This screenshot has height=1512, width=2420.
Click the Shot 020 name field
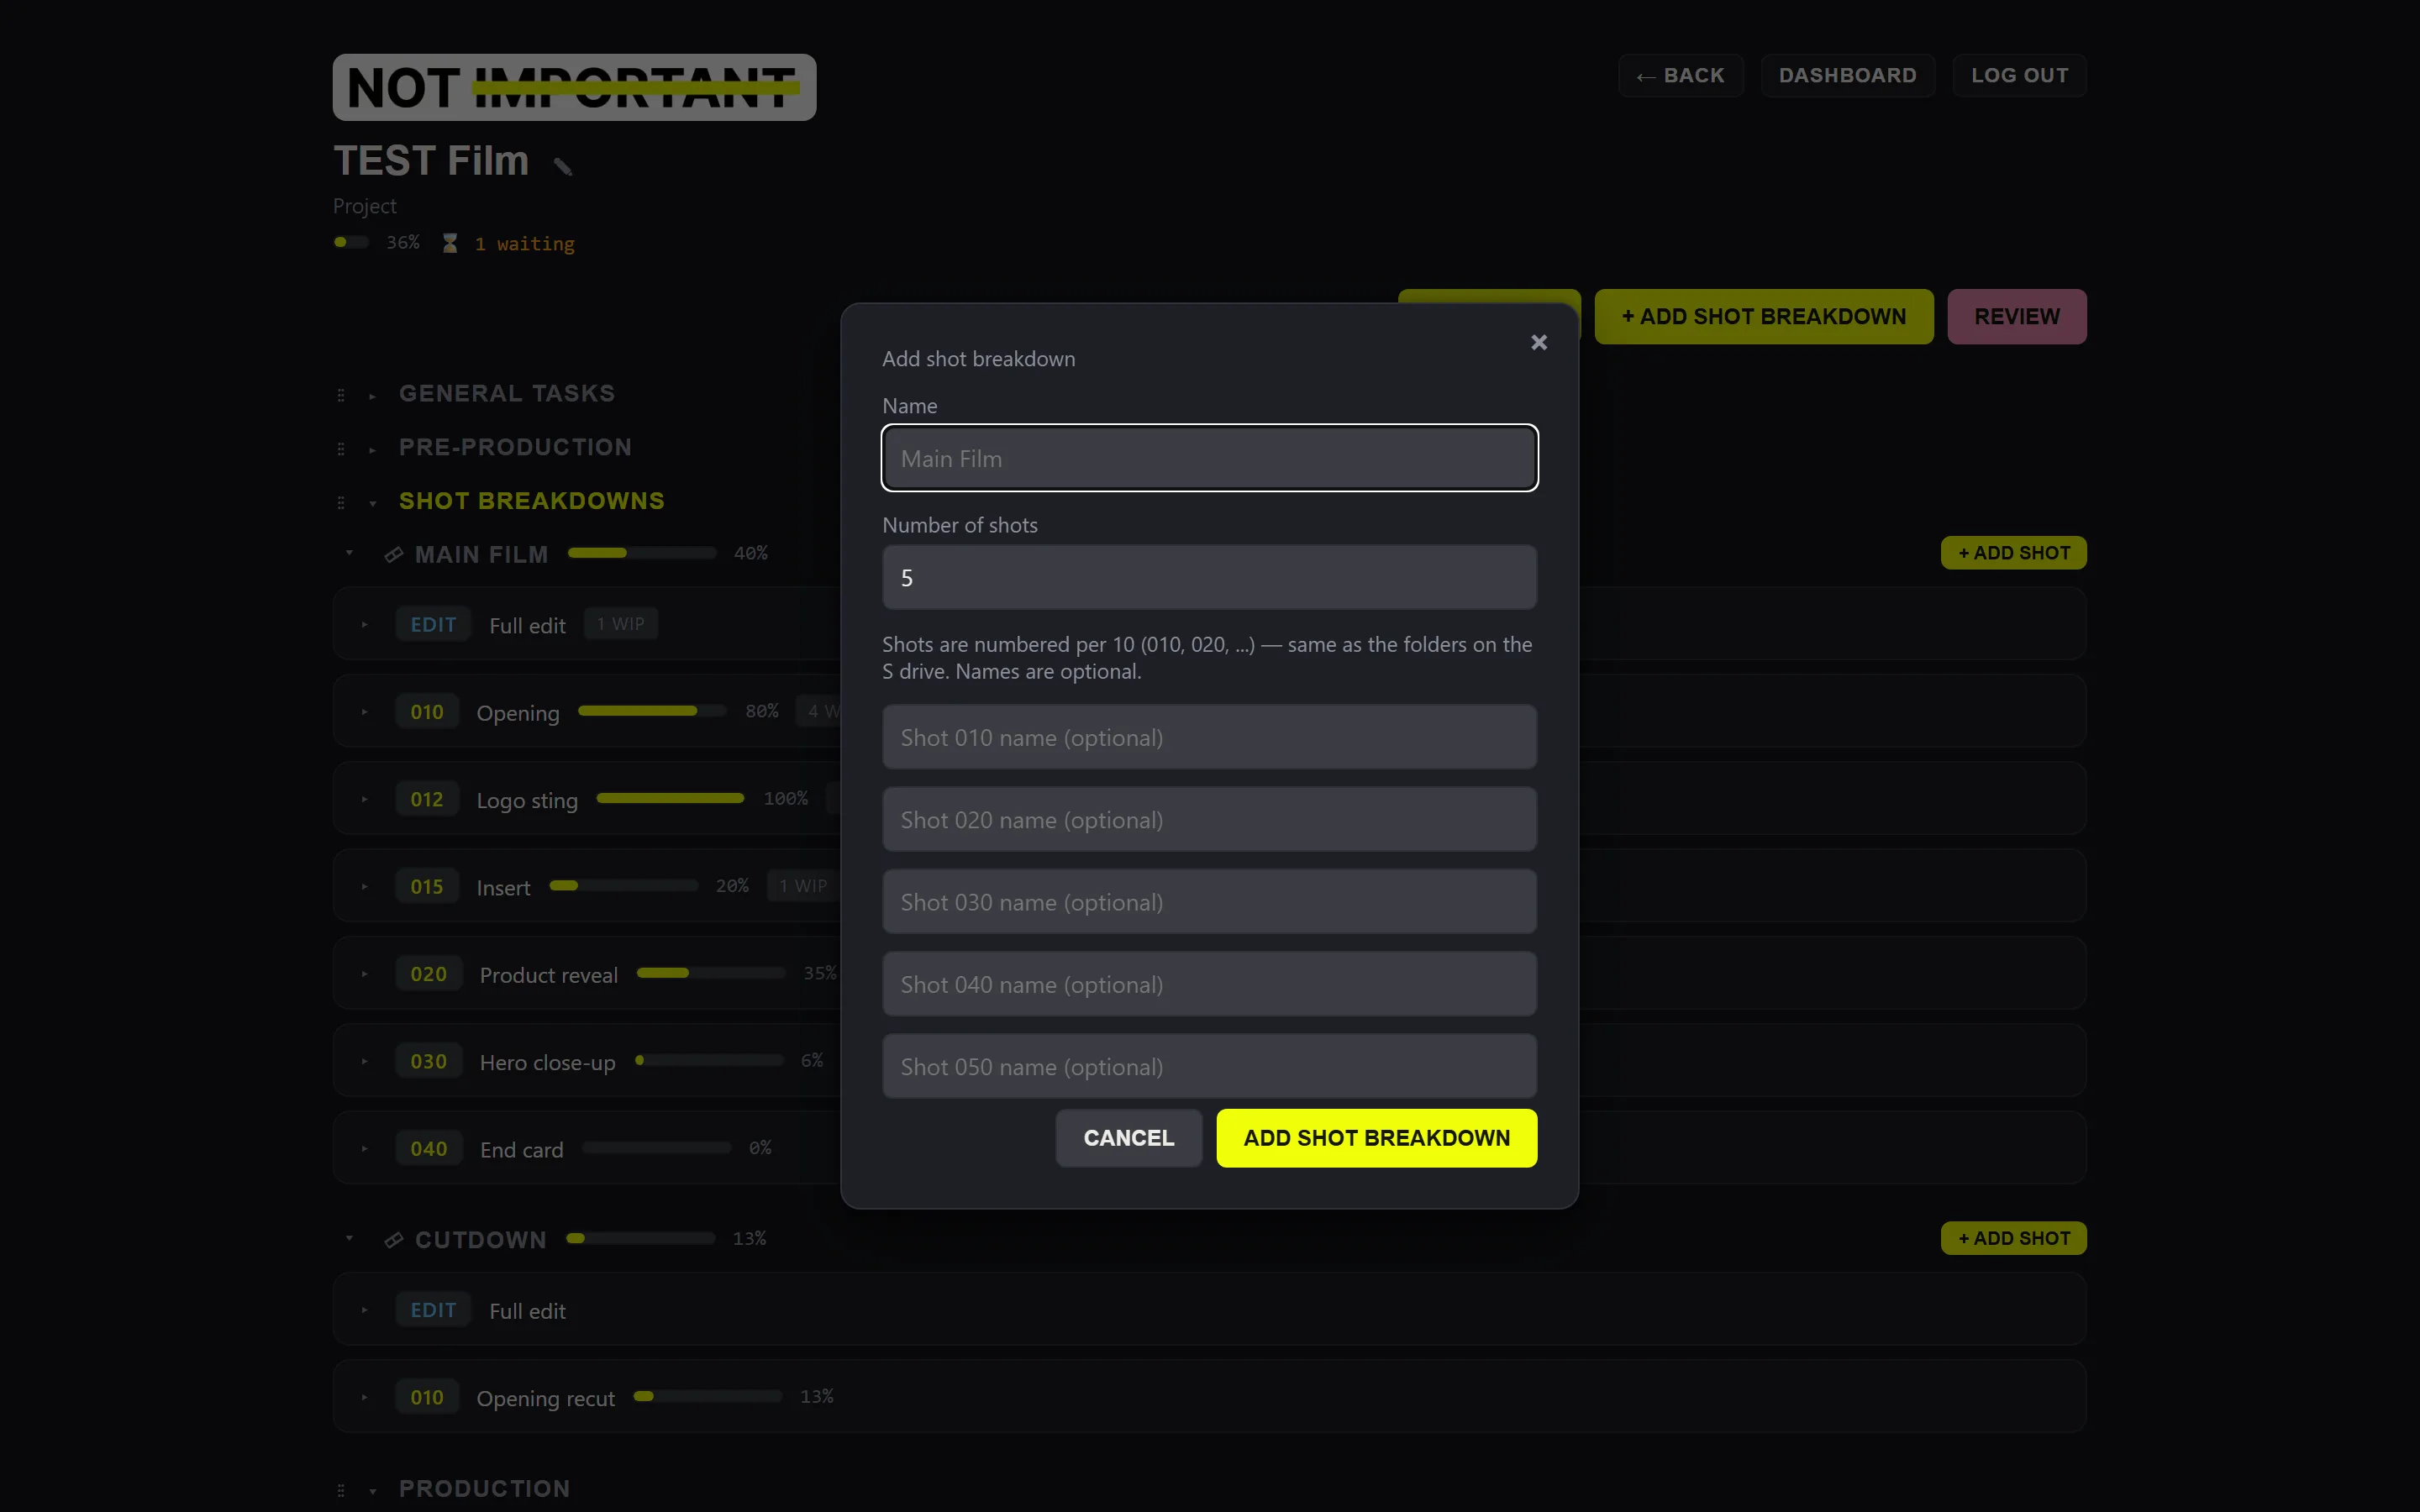pyautogui.click(x=1209, y=819)
